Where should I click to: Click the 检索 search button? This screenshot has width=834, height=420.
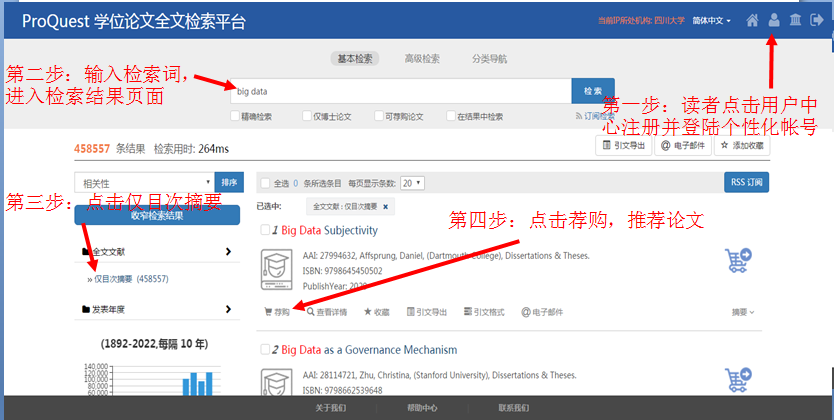(x=593, y=91)
